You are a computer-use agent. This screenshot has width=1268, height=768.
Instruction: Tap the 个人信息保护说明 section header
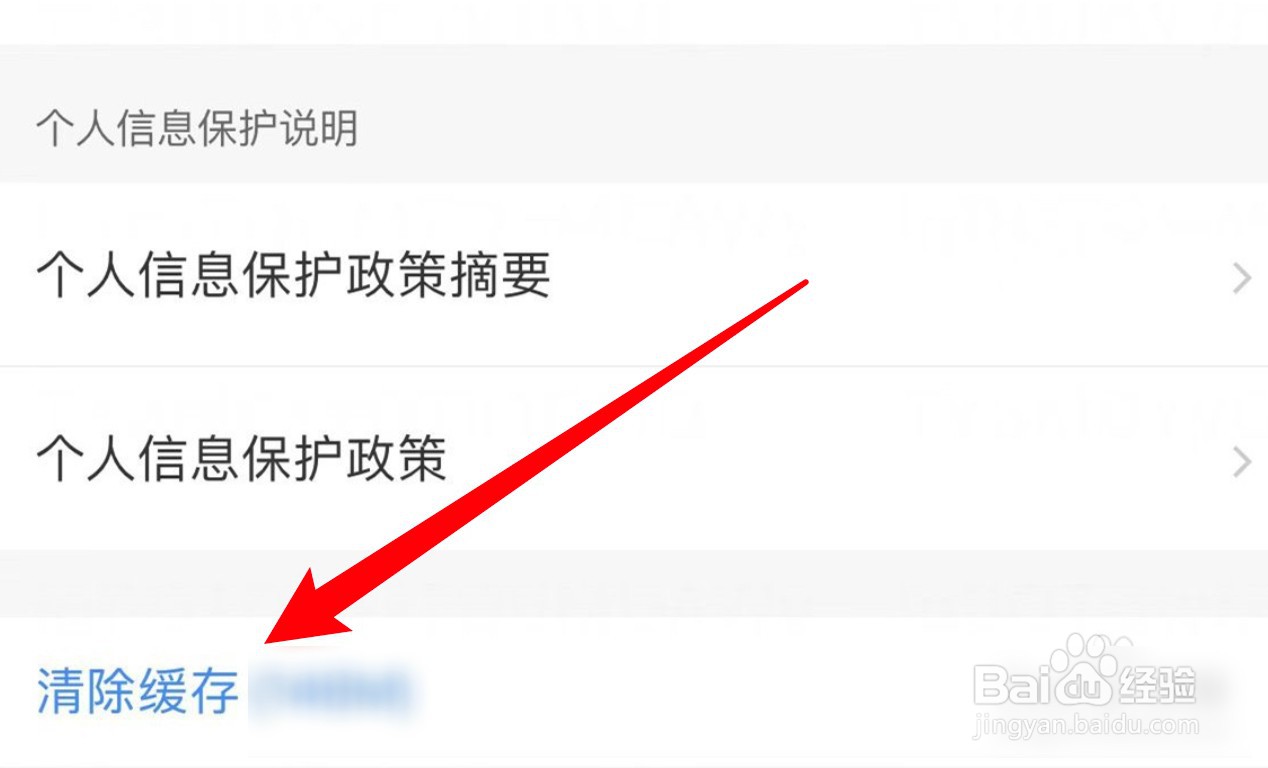[x=197, y=130]
